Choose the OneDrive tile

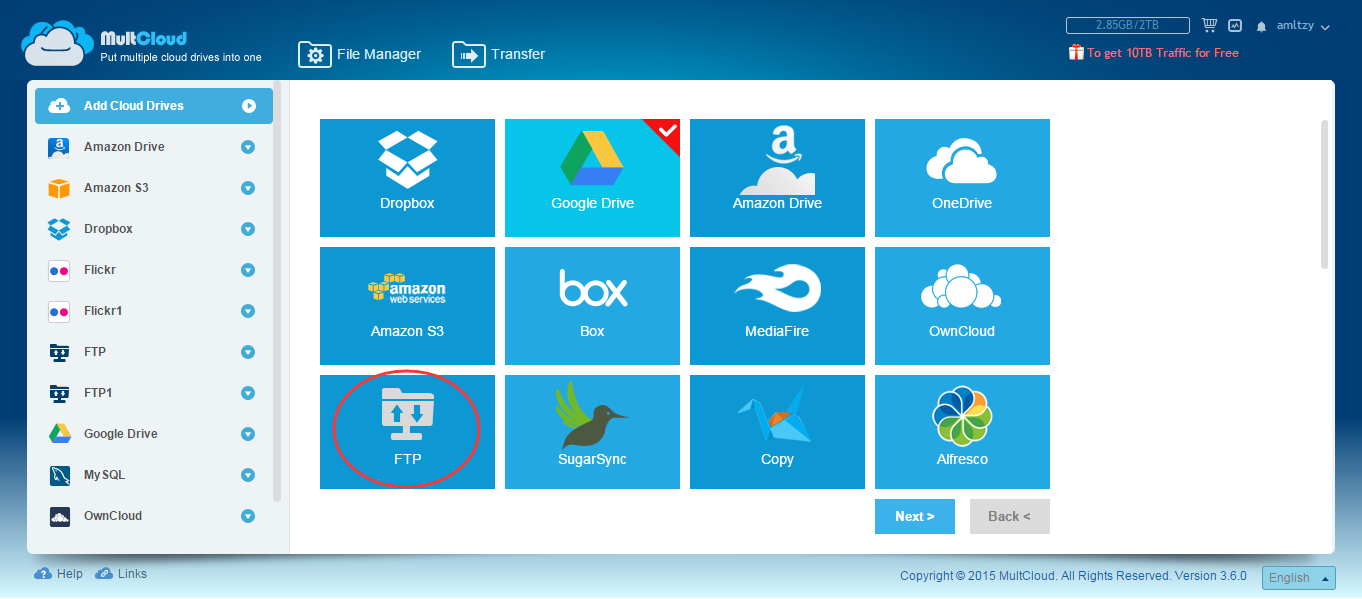962,178
